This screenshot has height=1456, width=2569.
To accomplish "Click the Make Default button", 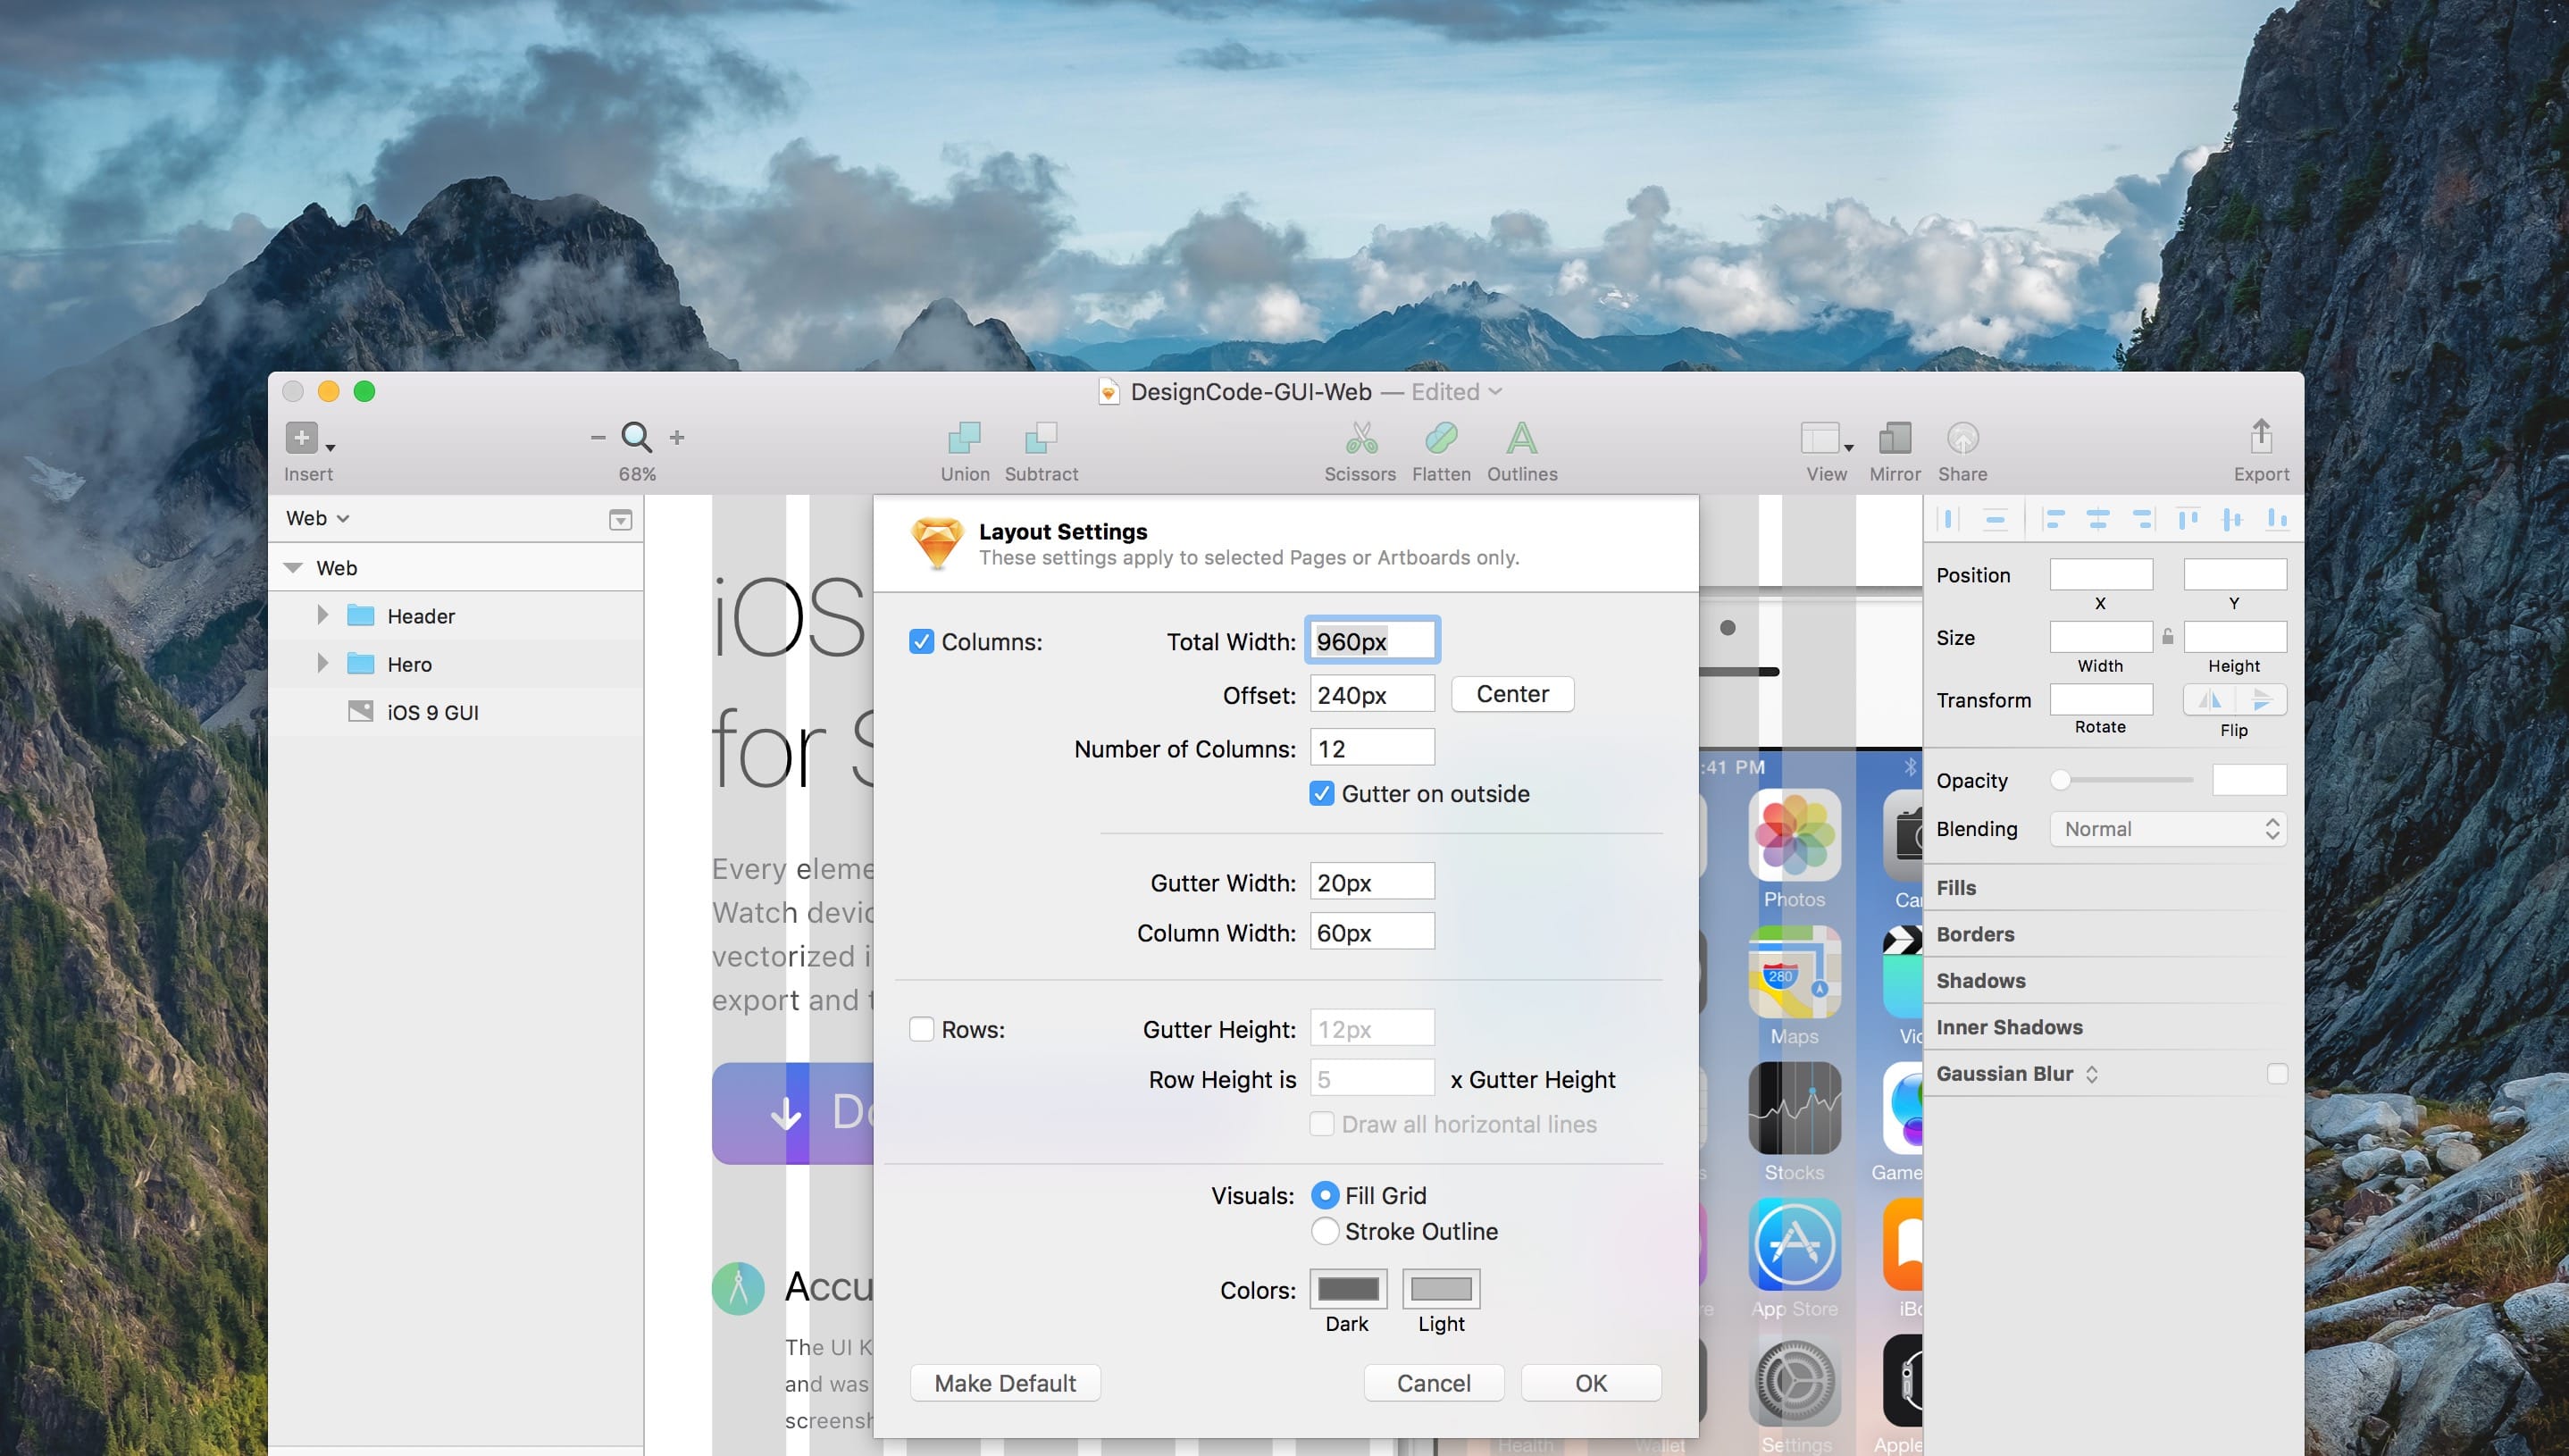I will (x=1006, y=1382).
